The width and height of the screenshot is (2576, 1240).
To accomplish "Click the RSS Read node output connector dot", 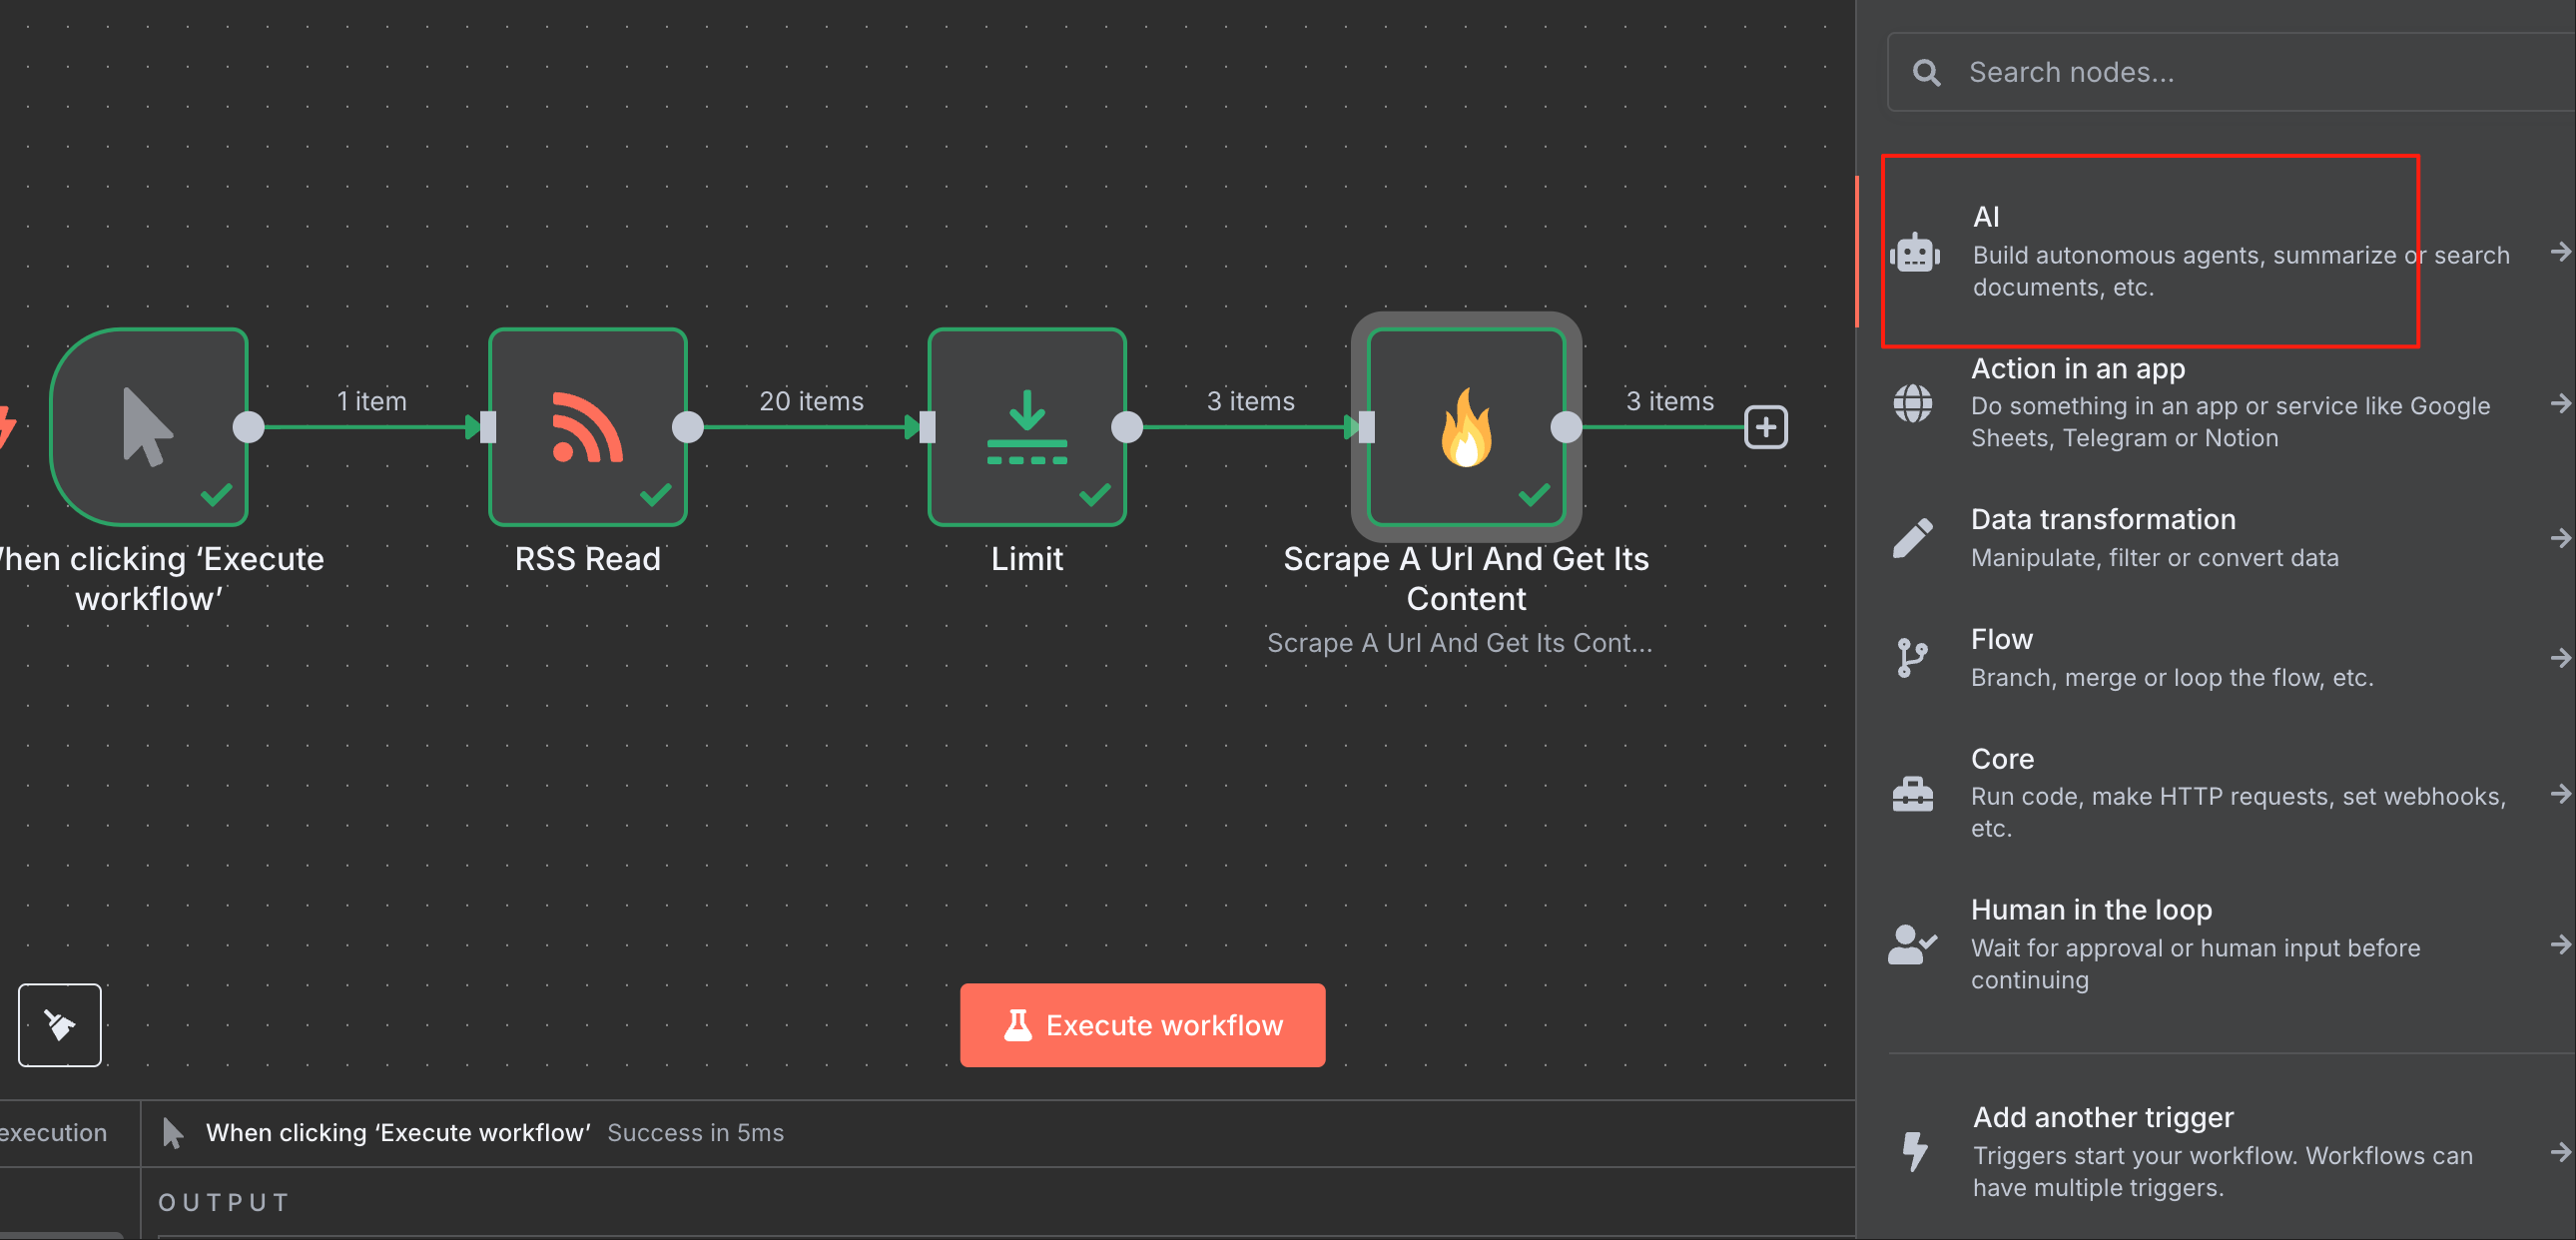I will click(x=688, y=427).
